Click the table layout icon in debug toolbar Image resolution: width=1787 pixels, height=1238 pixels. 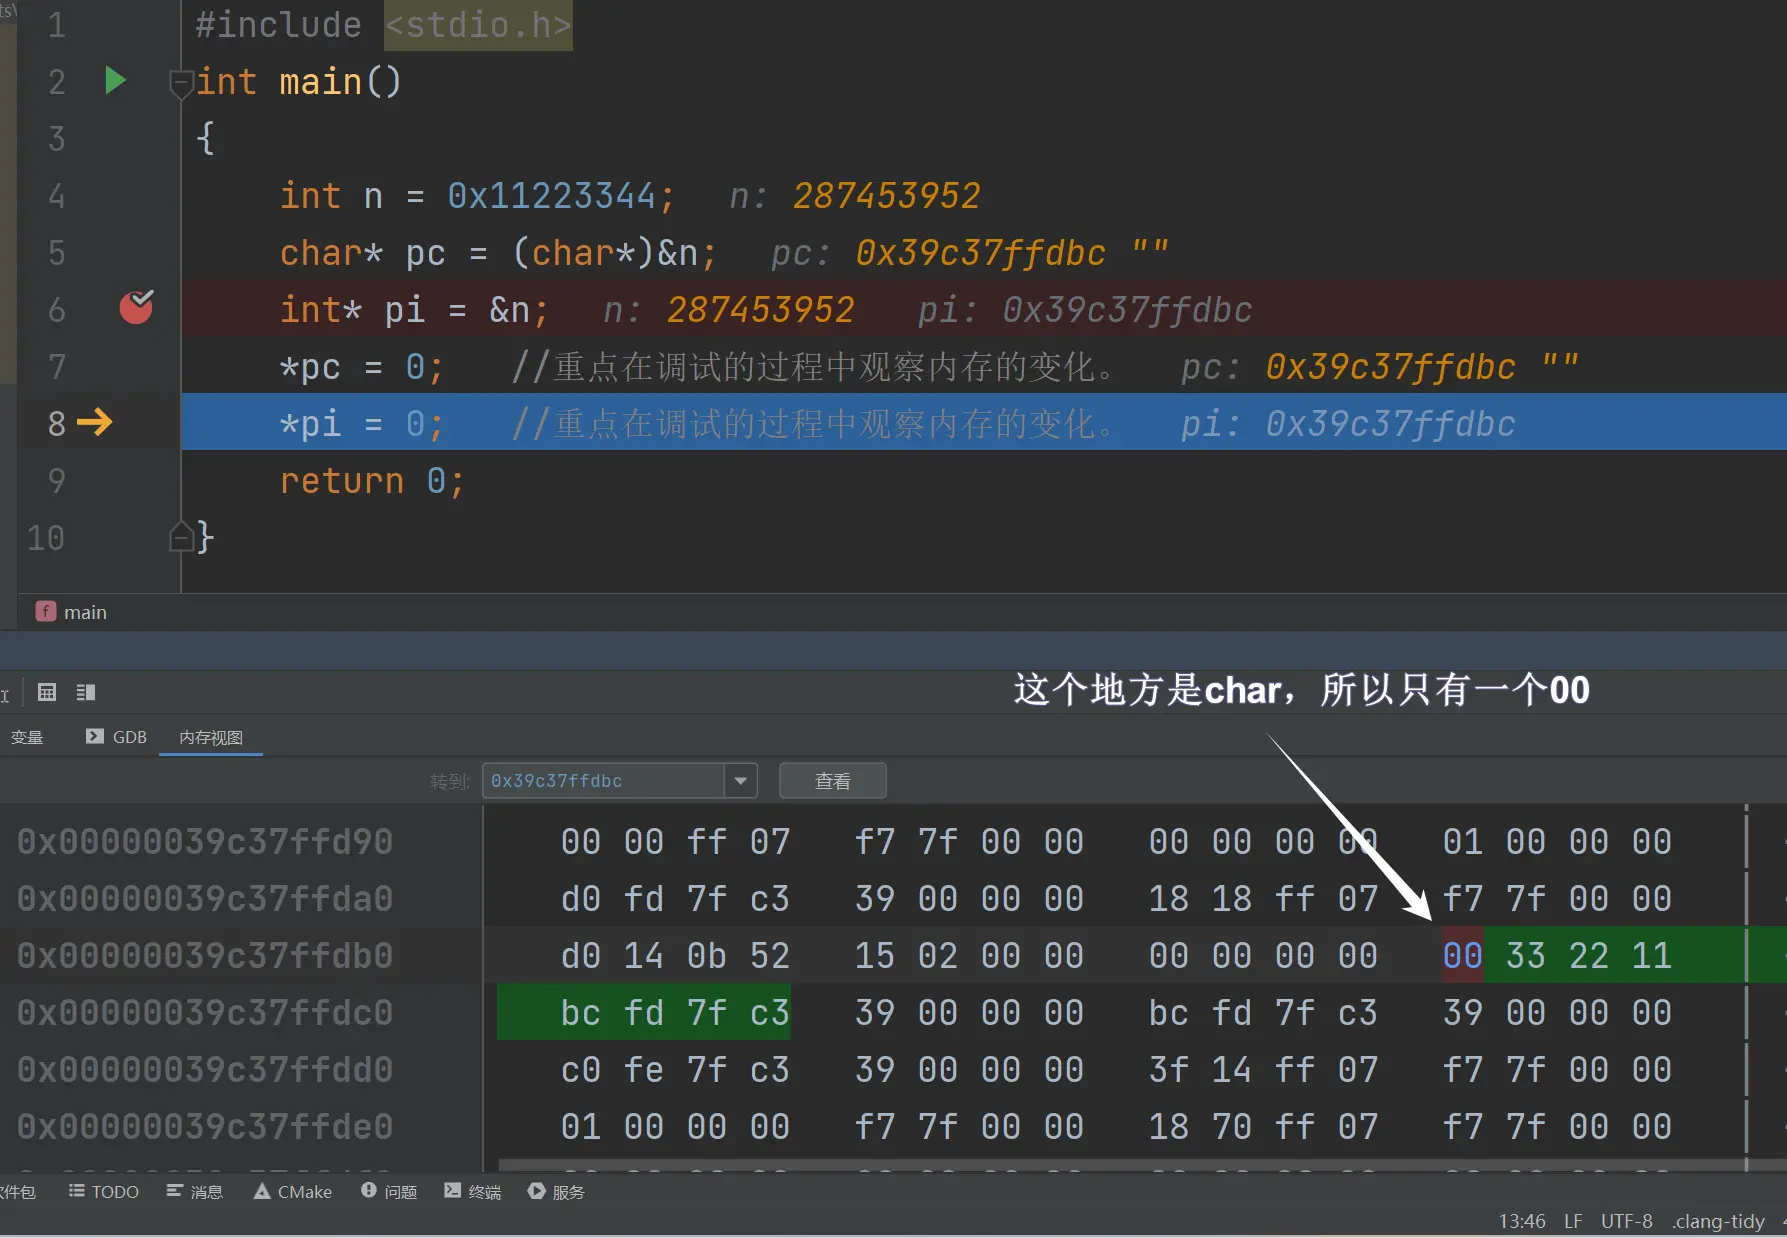(46, 692)
